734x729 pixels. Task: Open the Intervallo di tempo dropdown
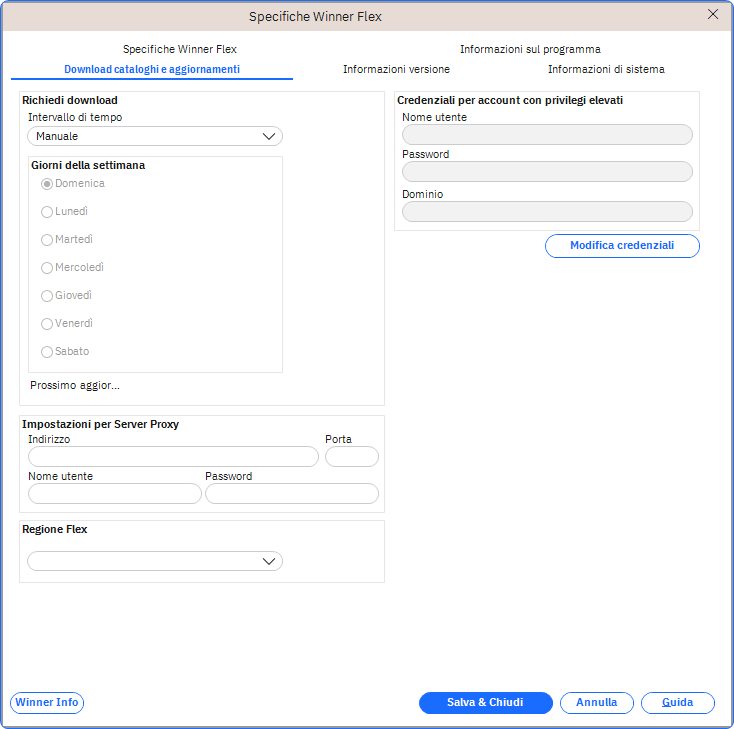tap(155, 136)
